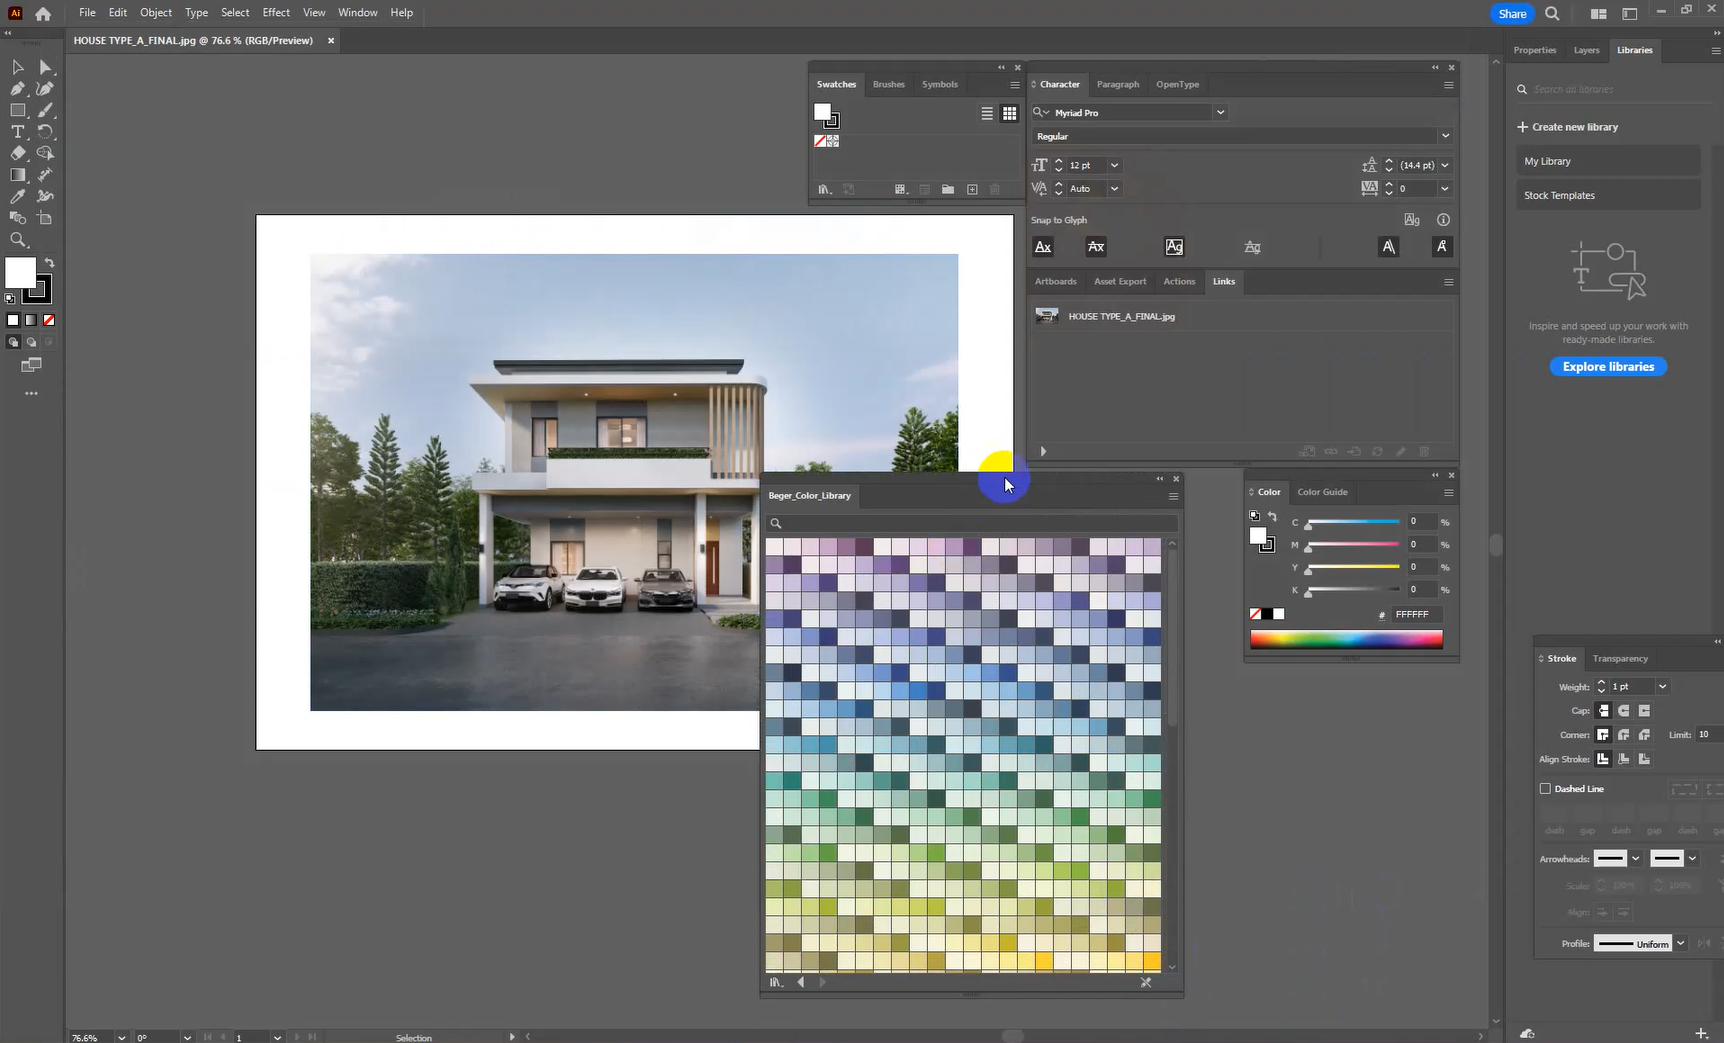Select the Zoom tool magnifier
Screen dimensions: 1724x1043
pos(17,240)
